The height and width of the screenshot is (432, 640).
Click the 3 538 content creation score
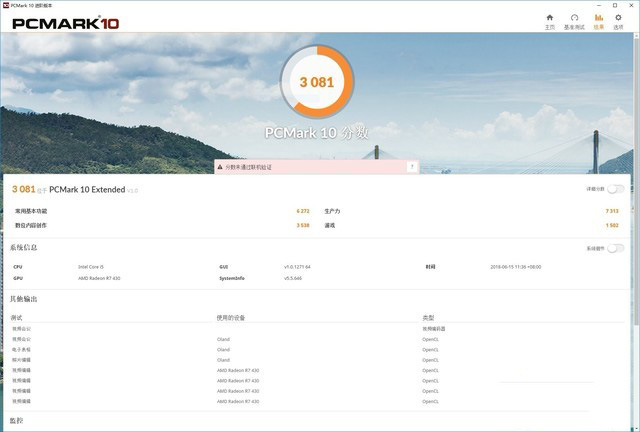(x=303, y=225)
